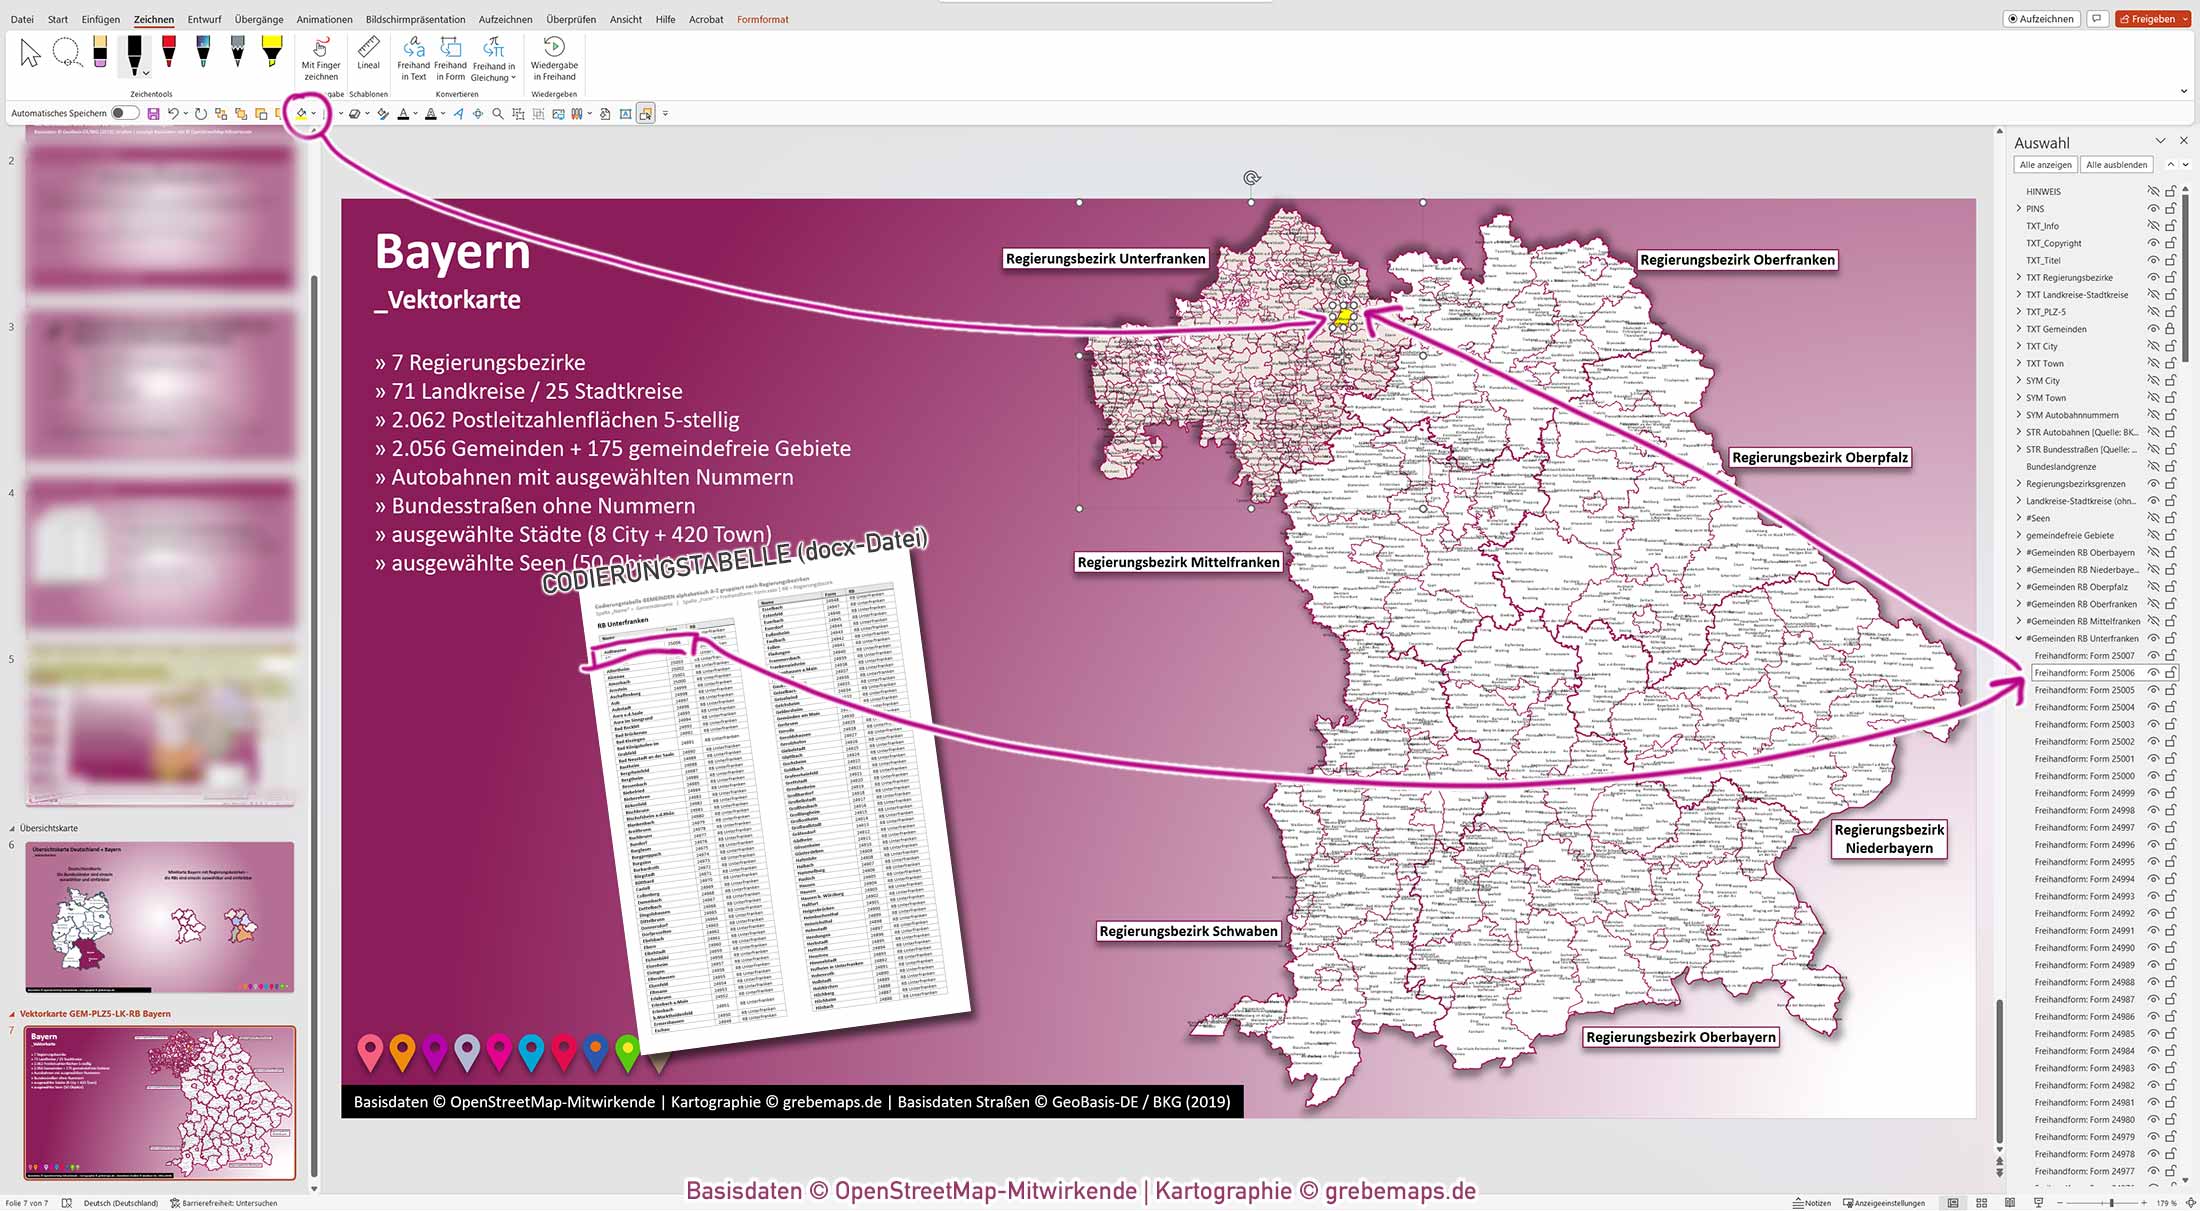Open the Animationen ribbon tab
The image size is (2200, 1211).
(x=323, y=19)
